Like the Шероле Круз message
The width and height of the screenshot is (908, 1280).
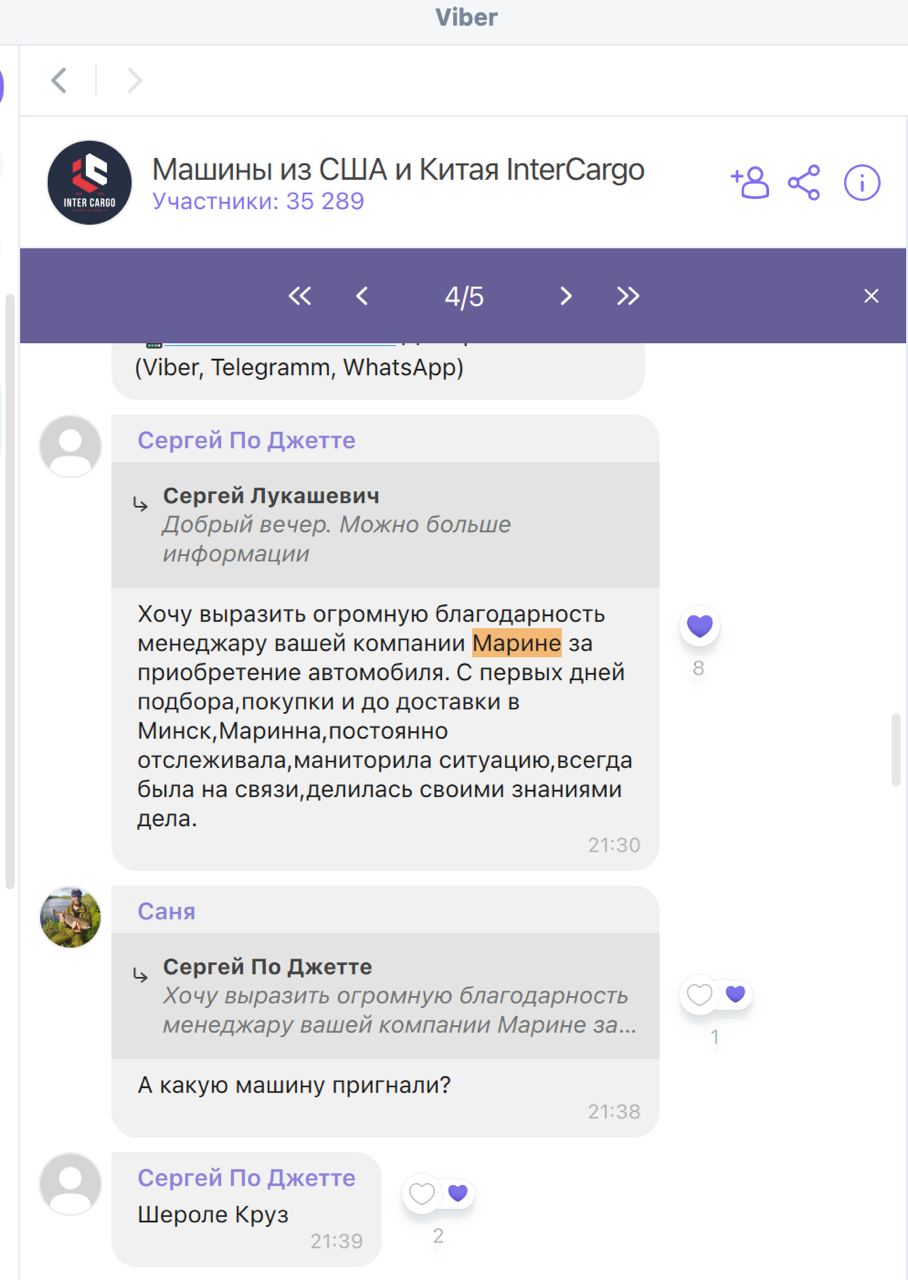tap(422, 1193)
